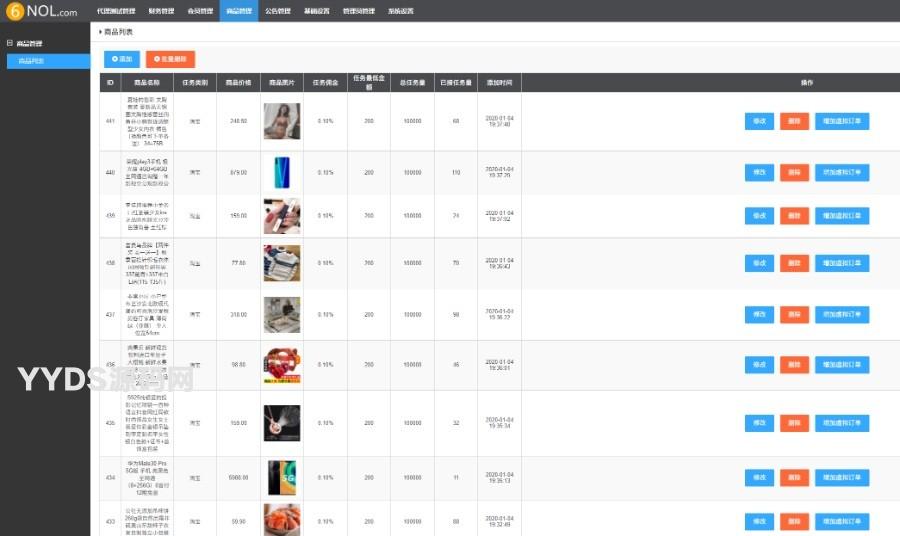Click the 添加时间 column header
900x536 pixels.
(x=499, y=82)
